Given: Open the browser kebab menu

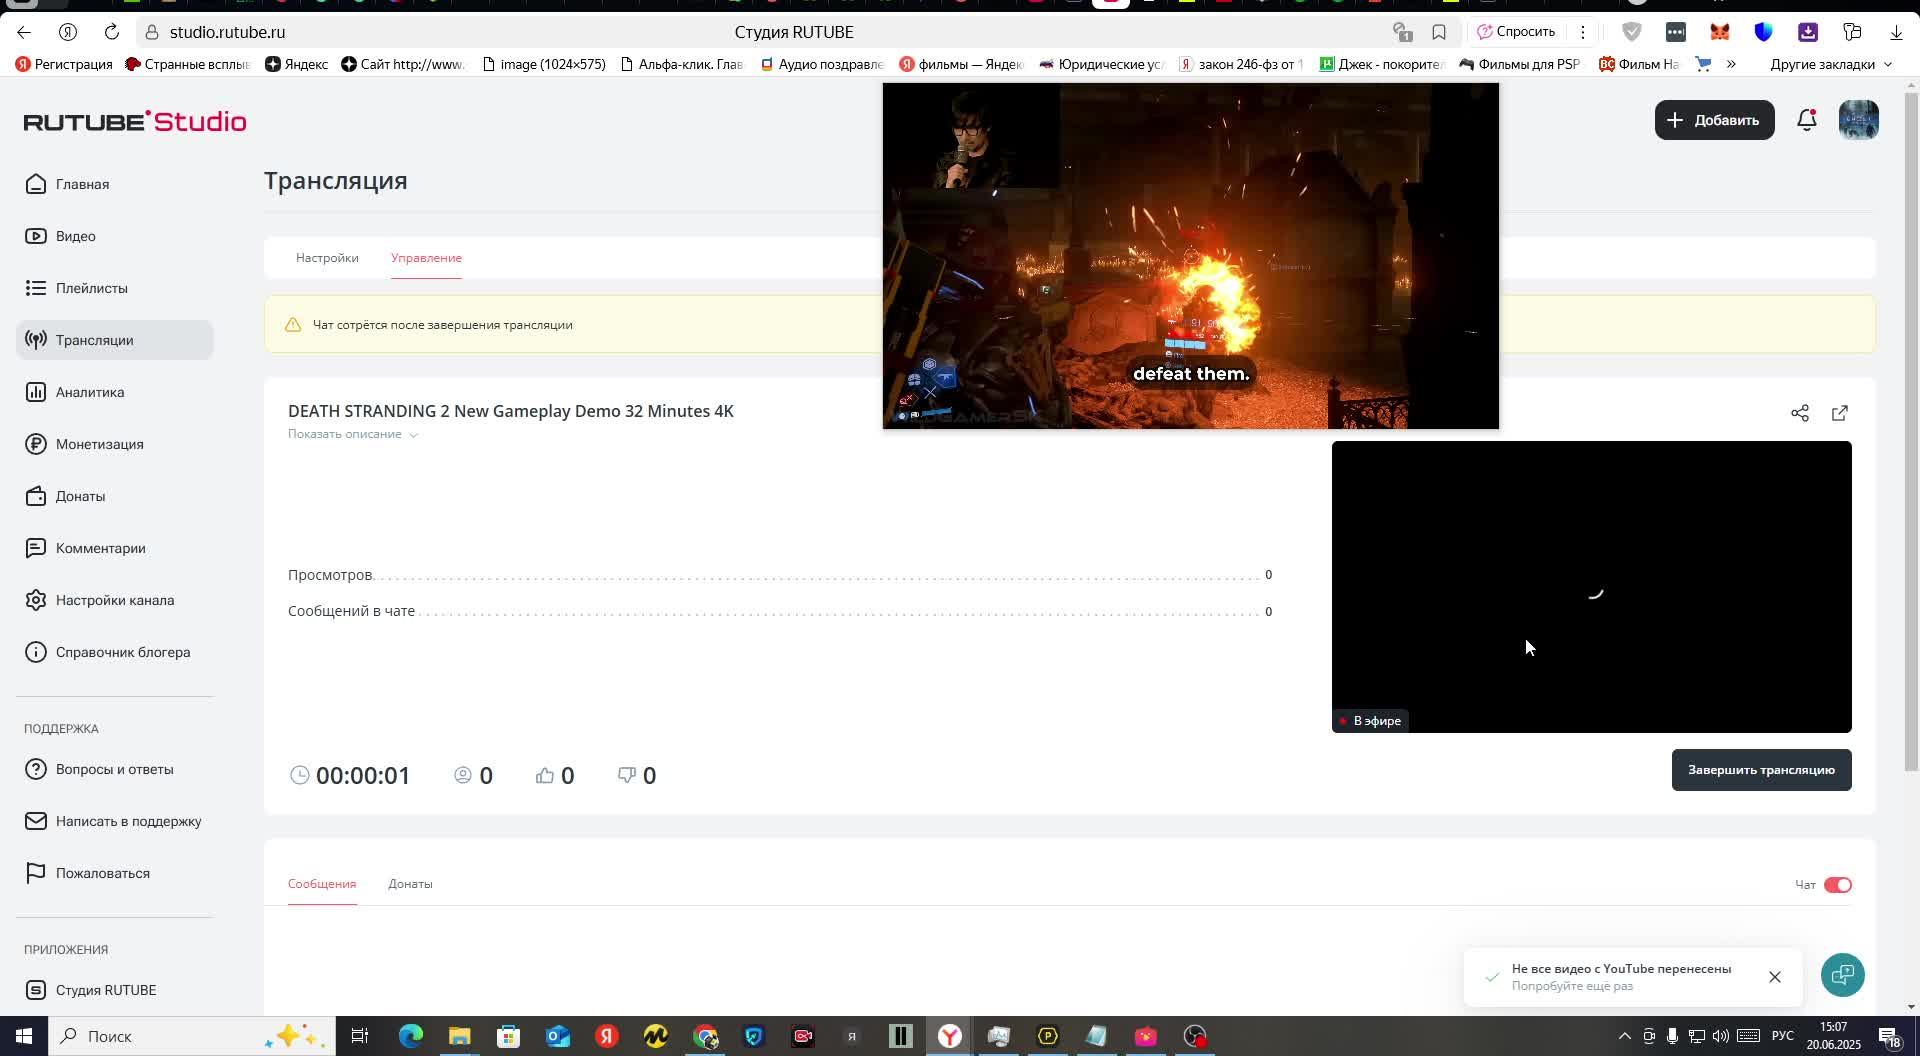Looking at the screenshot, I should point(1582,32).
